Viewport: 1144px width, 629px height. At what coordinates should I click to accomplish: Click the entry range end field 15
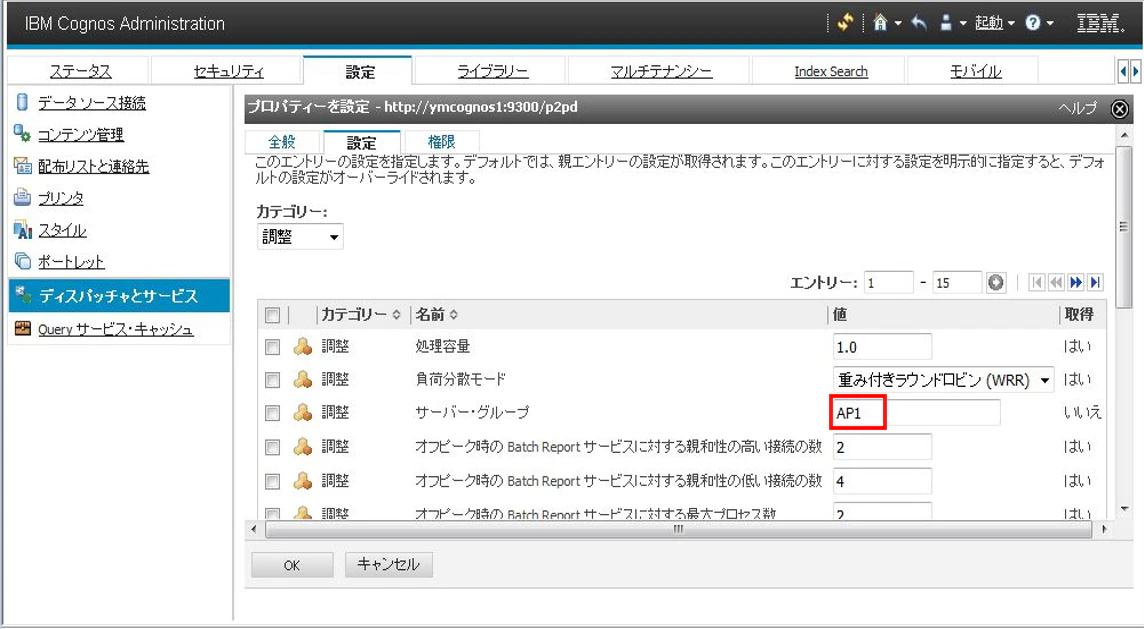956,282
